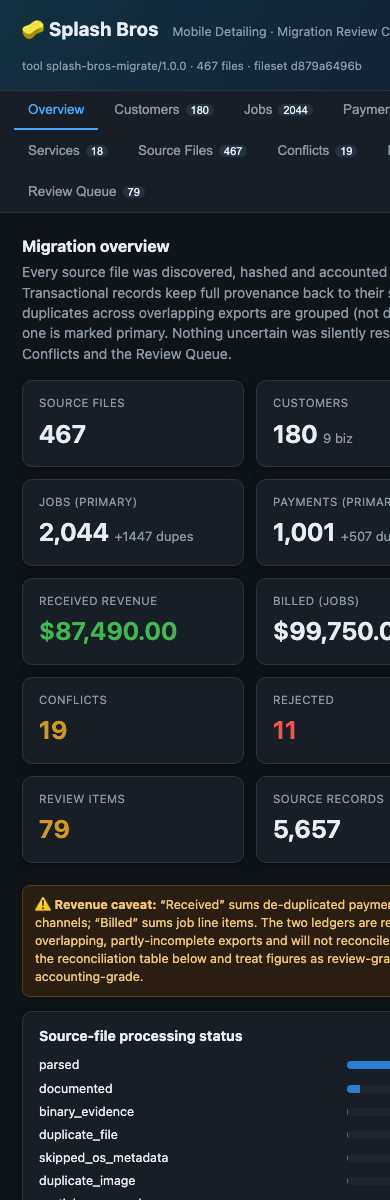Click the 'duplicate_image' status label
The image size is (390, 1200).
86,1180
